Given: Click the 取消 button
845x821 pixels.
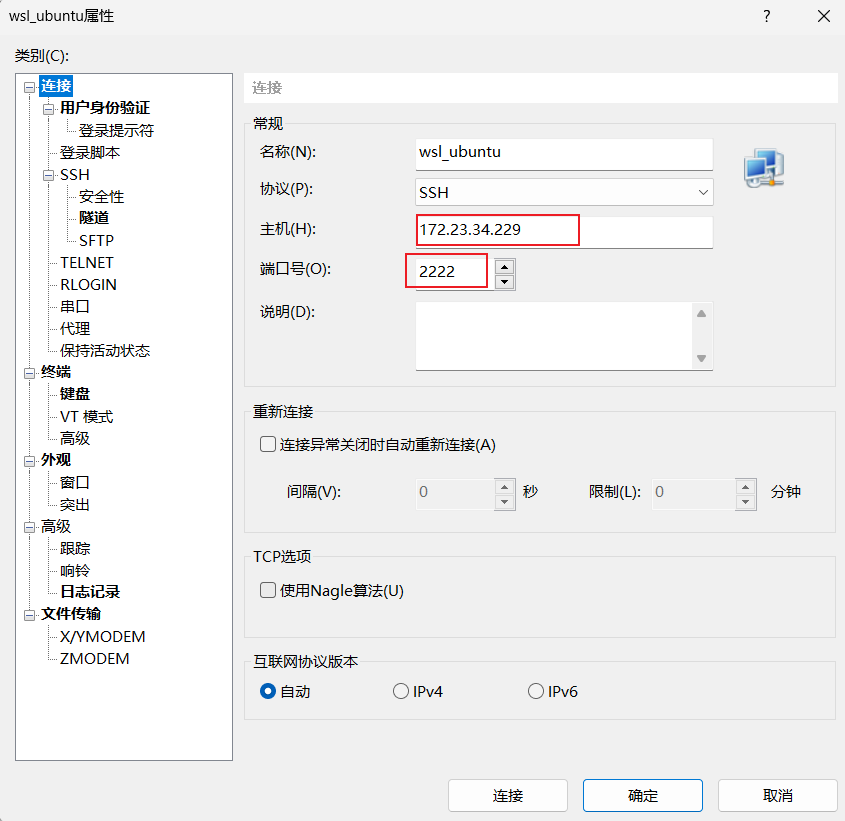Looking at the screenshot, I should pyautogui.click(x=778, y=795).
